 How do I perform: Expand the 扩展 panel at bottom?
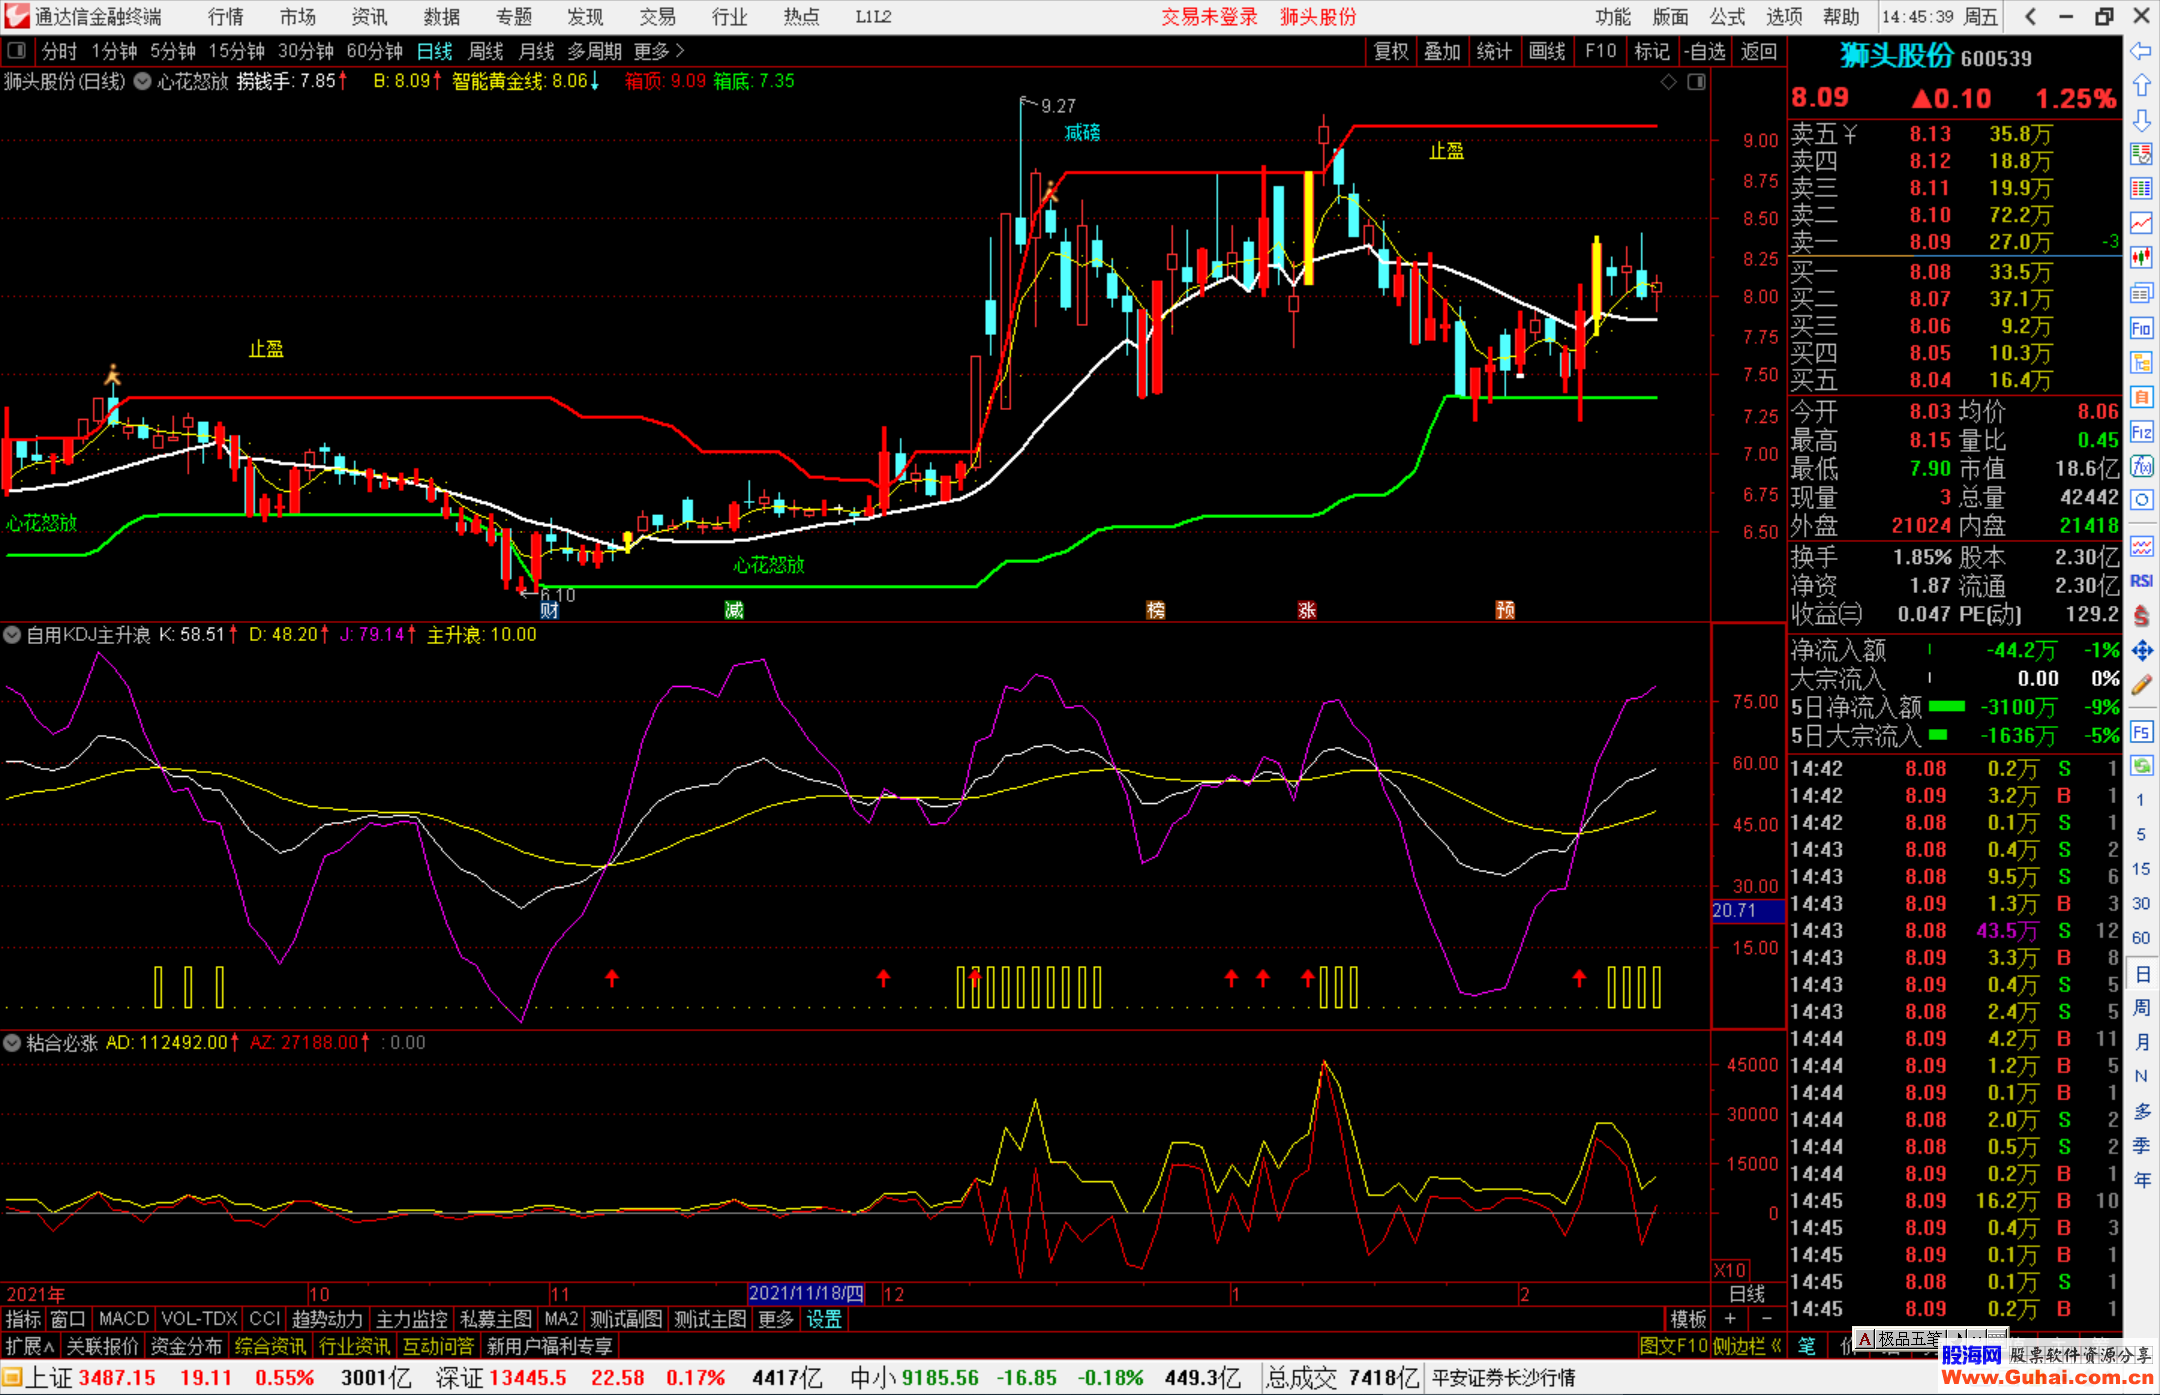click(30, 1346)
